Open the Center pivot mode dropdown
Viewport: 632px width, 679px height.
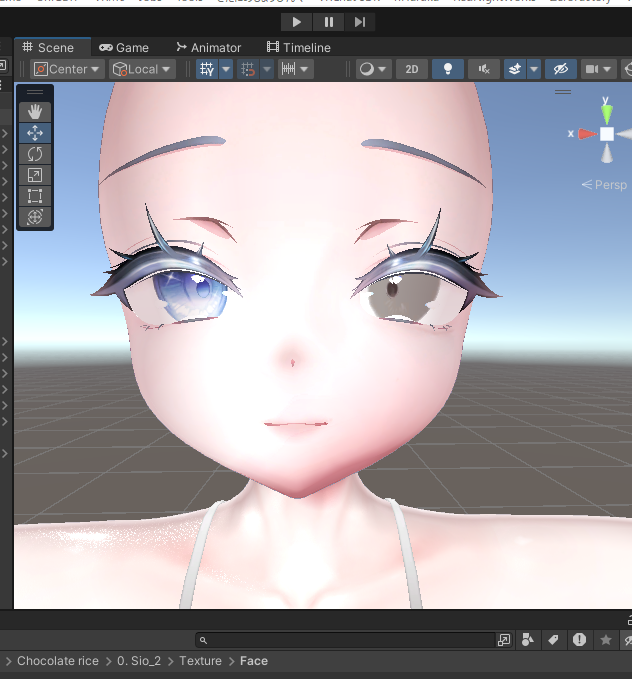tap(67, 69)
